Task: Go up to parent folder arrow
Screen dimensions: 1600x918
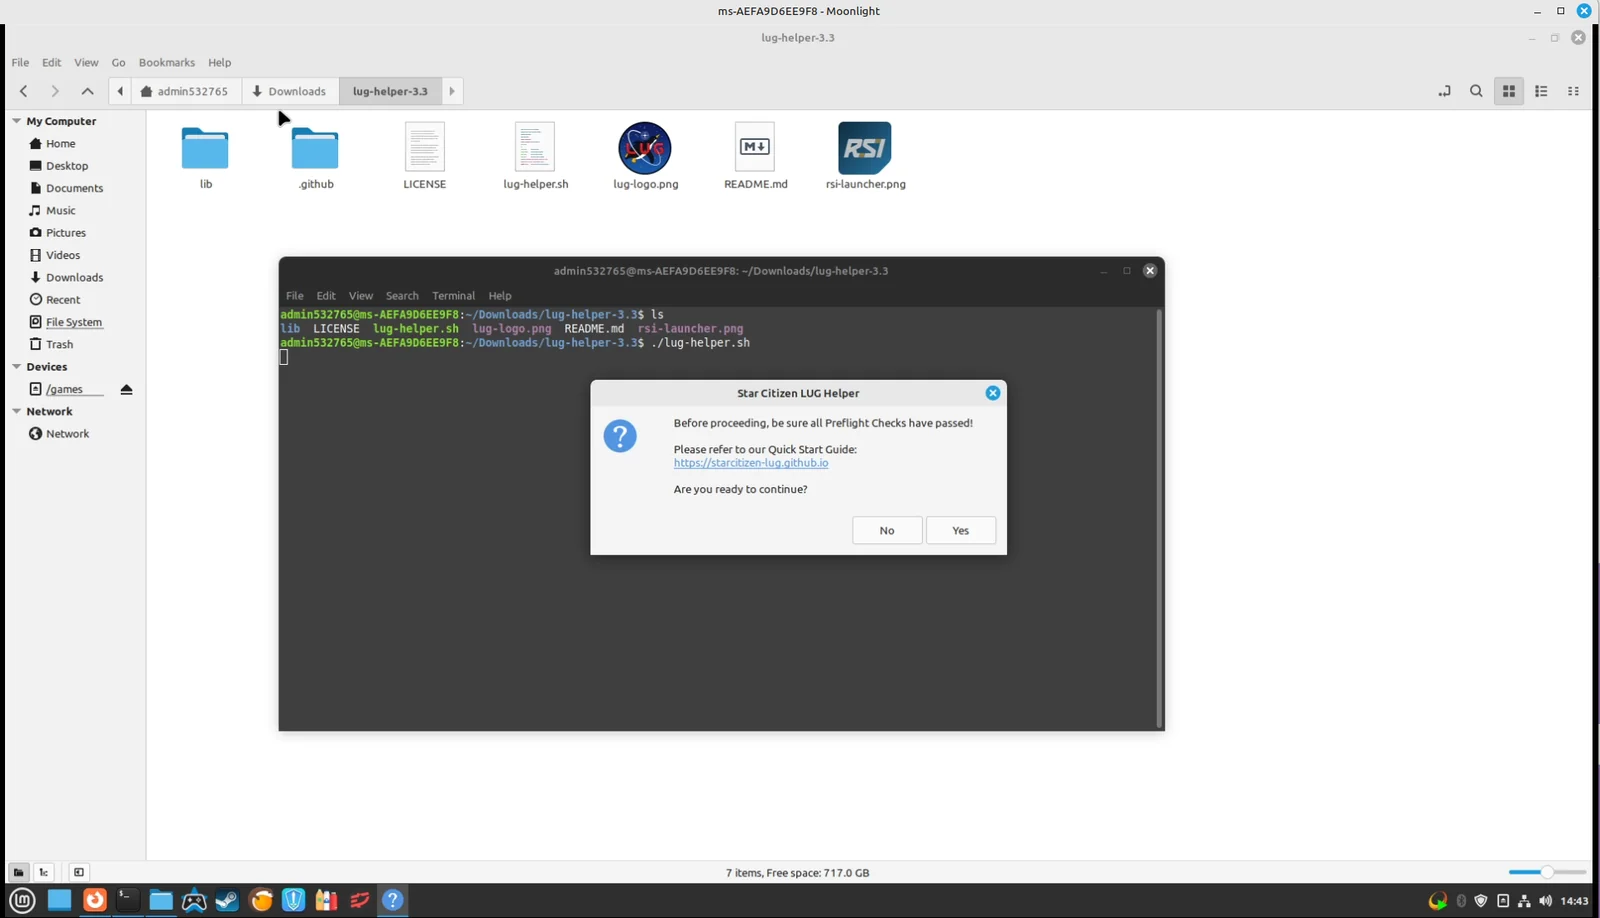Action: 87,91
